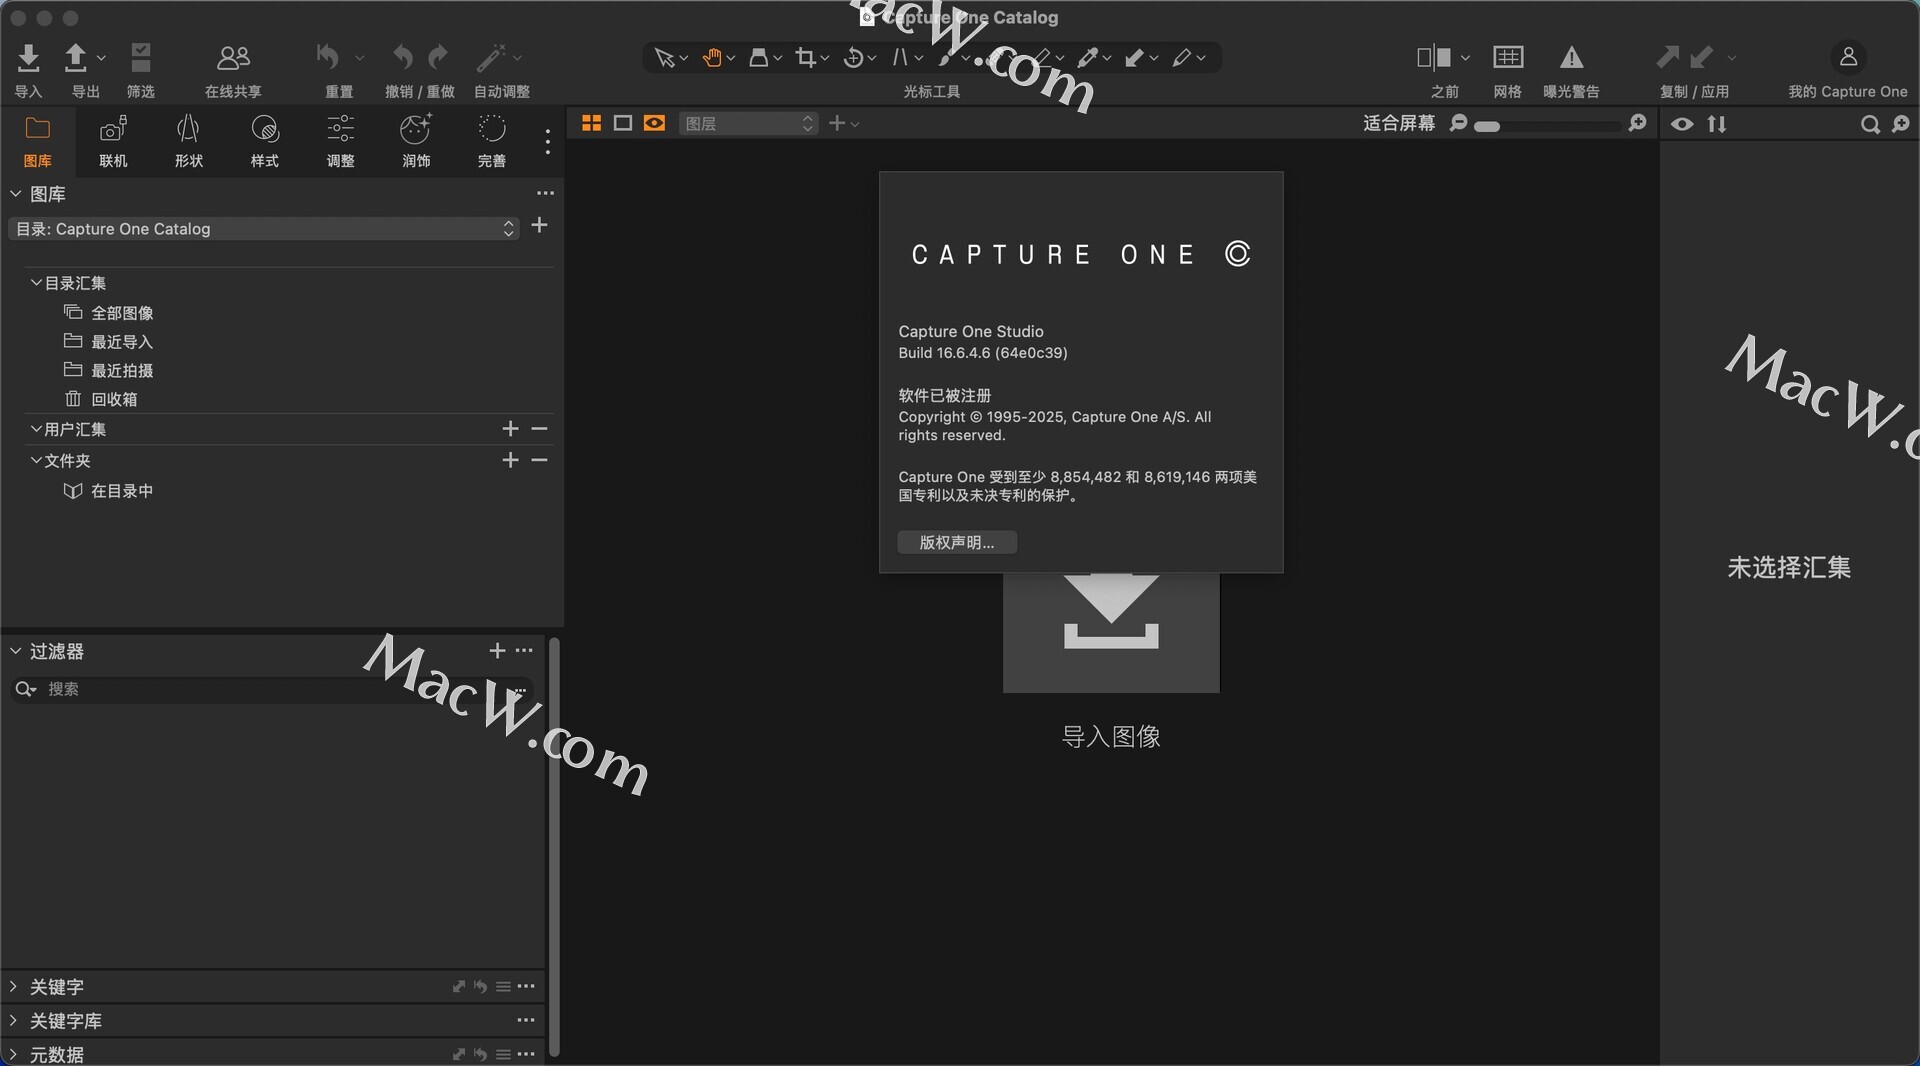
Task: Toggle browser visibility with the eye icon
Action: [1683, 124]
